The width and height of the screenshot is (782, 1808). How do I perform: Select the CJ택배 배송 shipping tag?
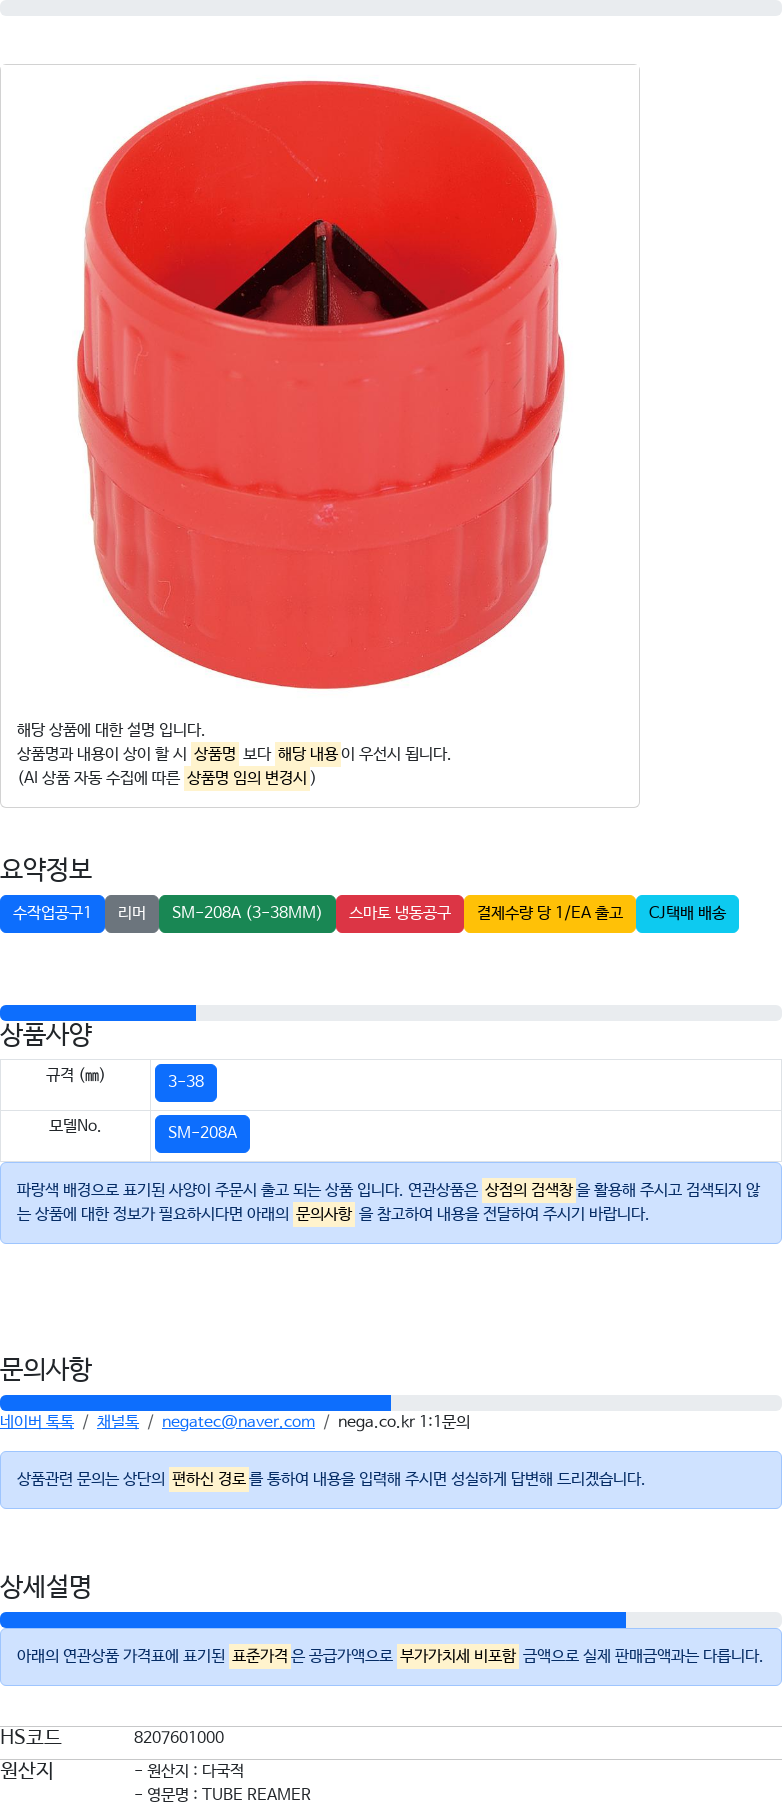coord(687,913)
